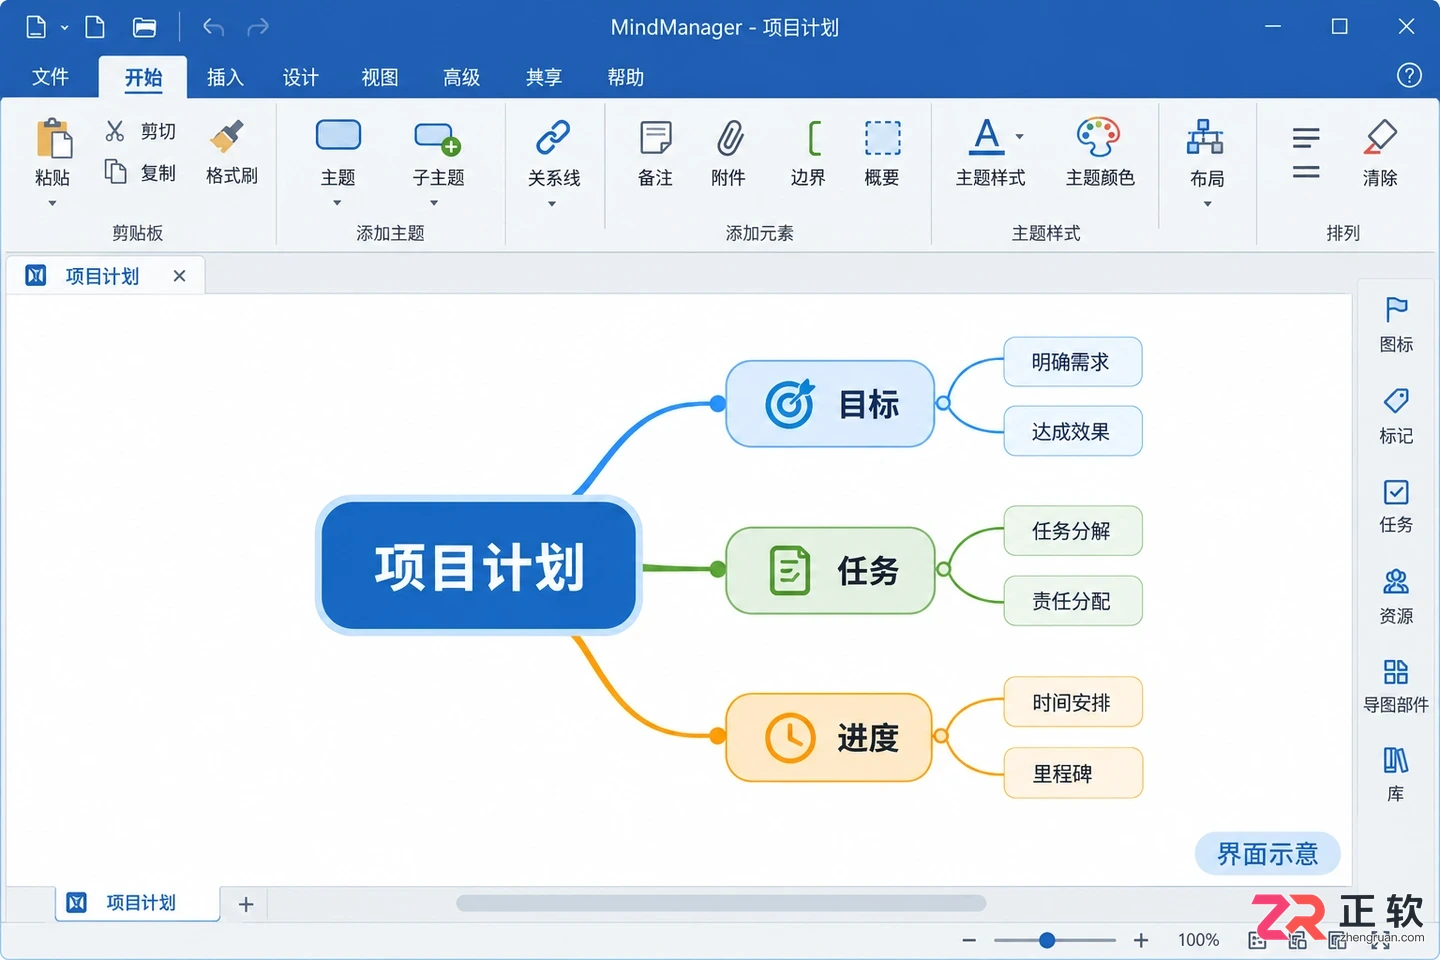This screenshot has width=1440, height=960.
Task: Click the zoom out minus button
Action: coord(969,940)
